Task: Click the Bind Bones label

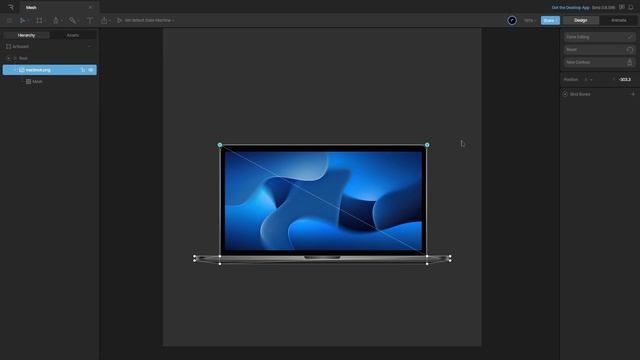Action: pos(580,94)
